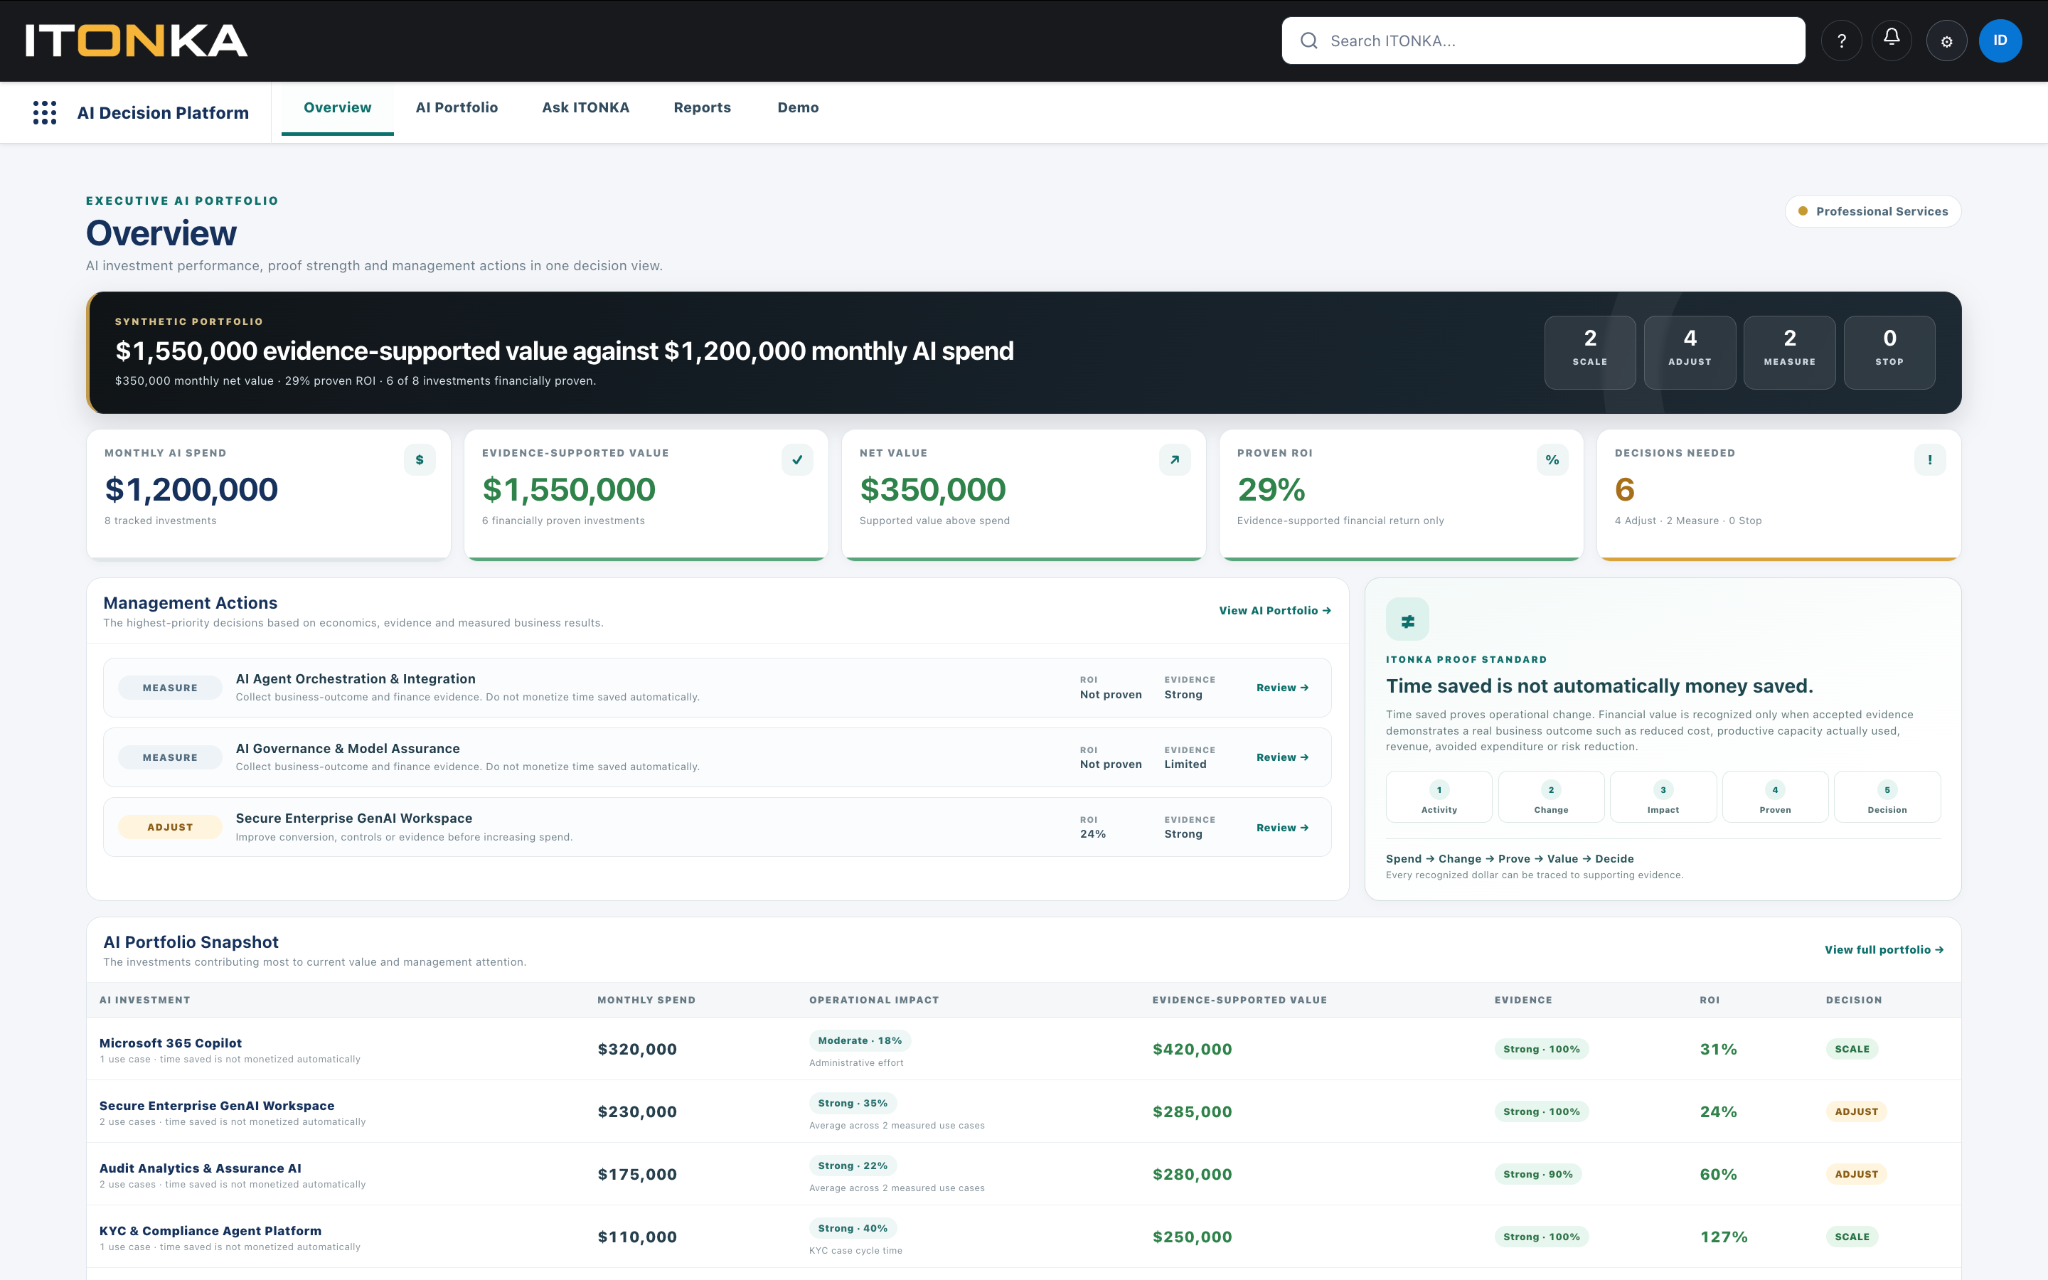Click arrow icon on Net Value card

1175,460
